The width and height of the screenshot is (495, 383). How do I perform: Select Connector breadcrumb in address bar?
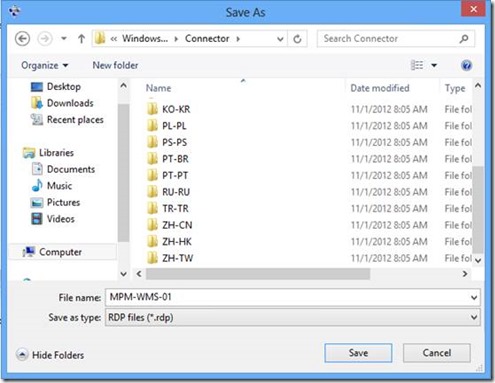pos(207,38)
